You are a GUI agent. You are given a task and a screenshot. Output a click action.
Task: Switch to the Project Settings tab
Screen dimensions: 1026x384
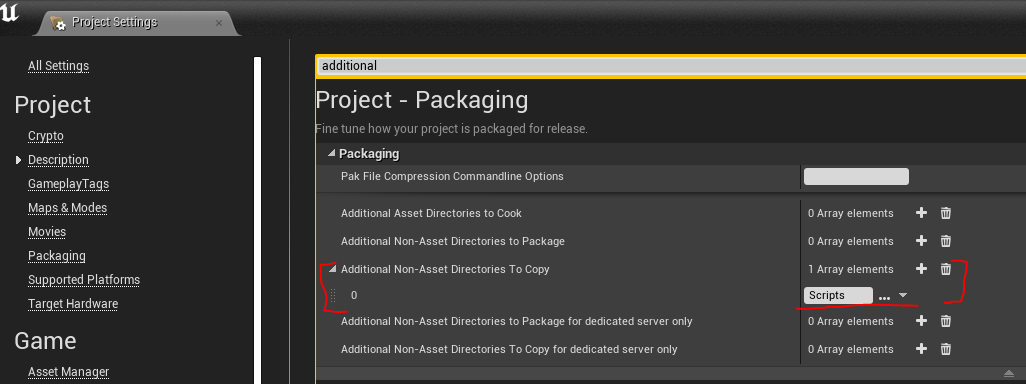point(115,22)
